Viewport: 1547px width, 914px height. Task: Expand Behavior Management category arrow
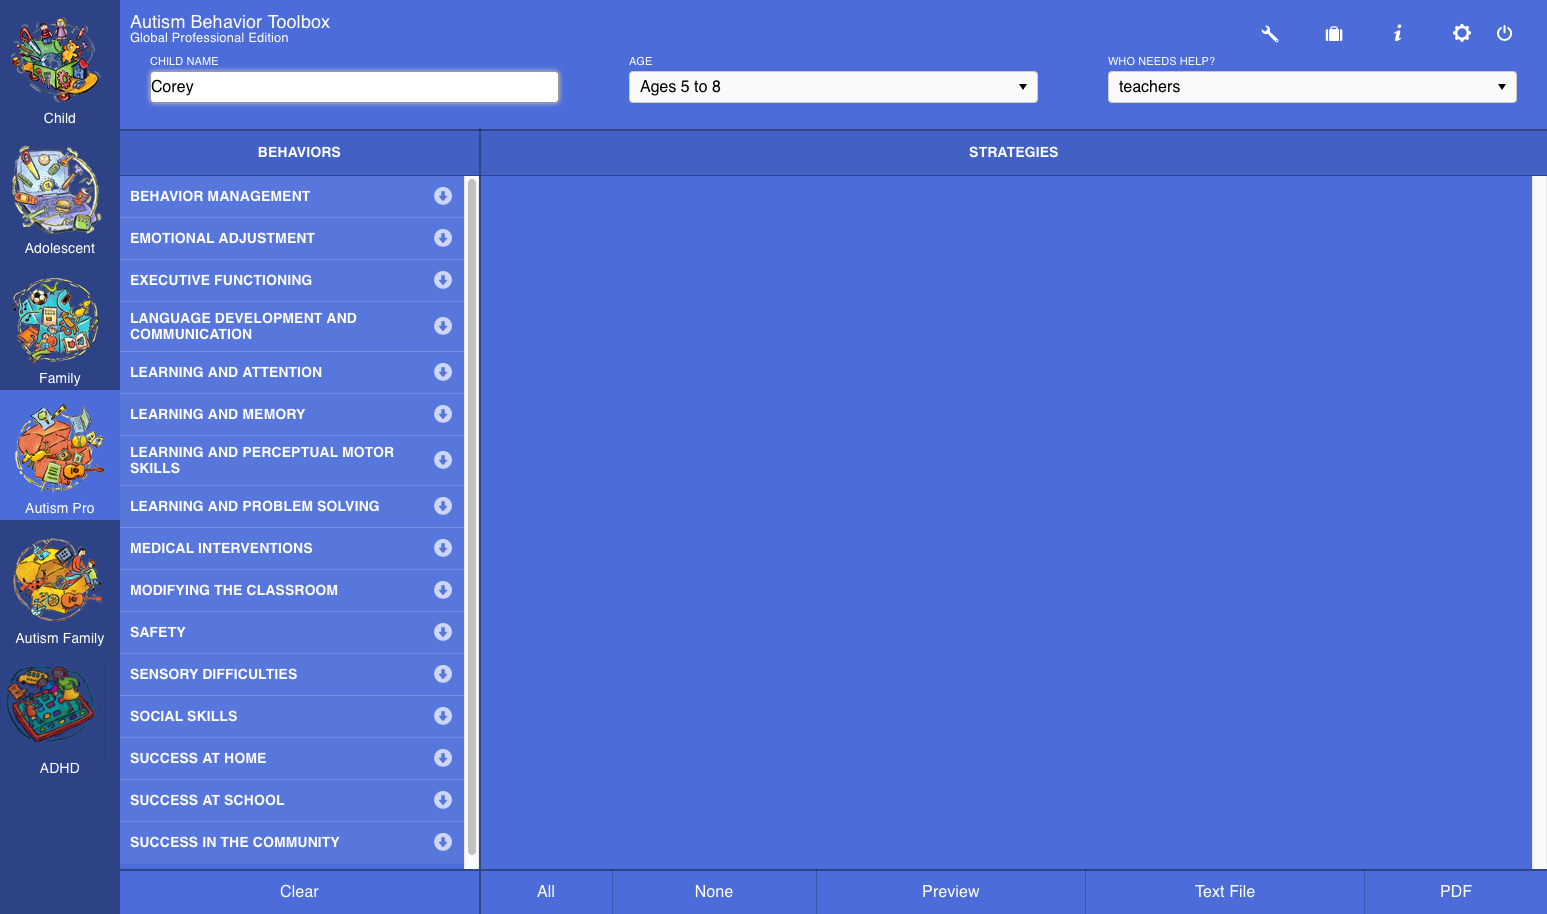pos(443,196)
